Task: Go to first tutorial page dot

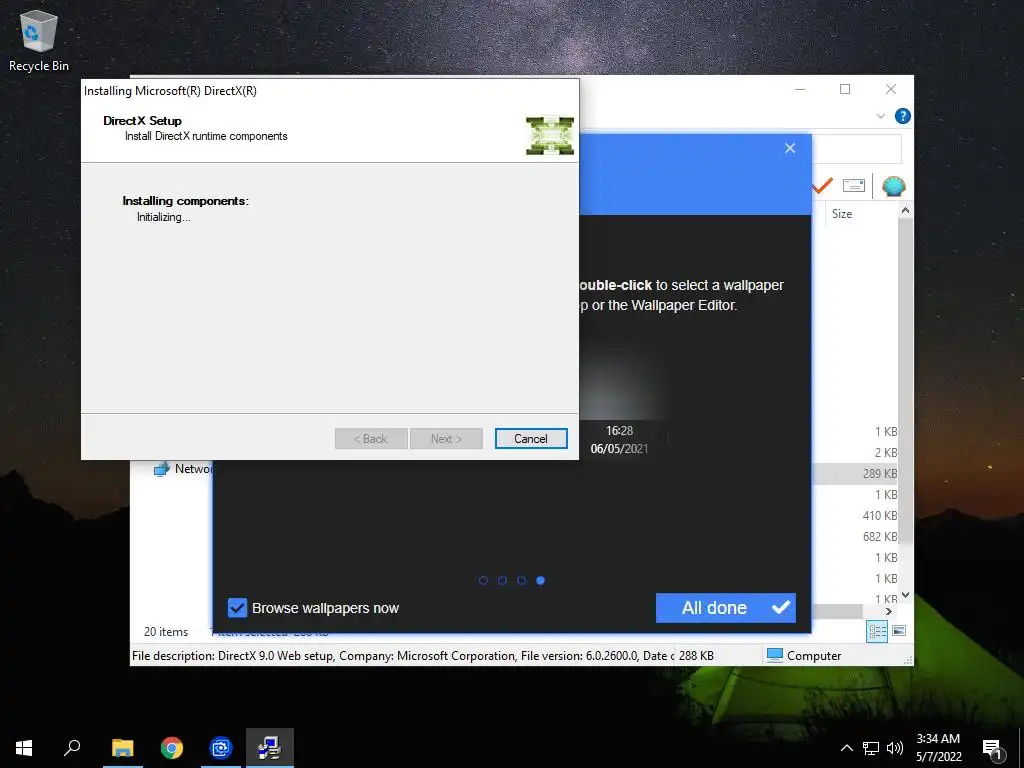Action: pos(483,580)
